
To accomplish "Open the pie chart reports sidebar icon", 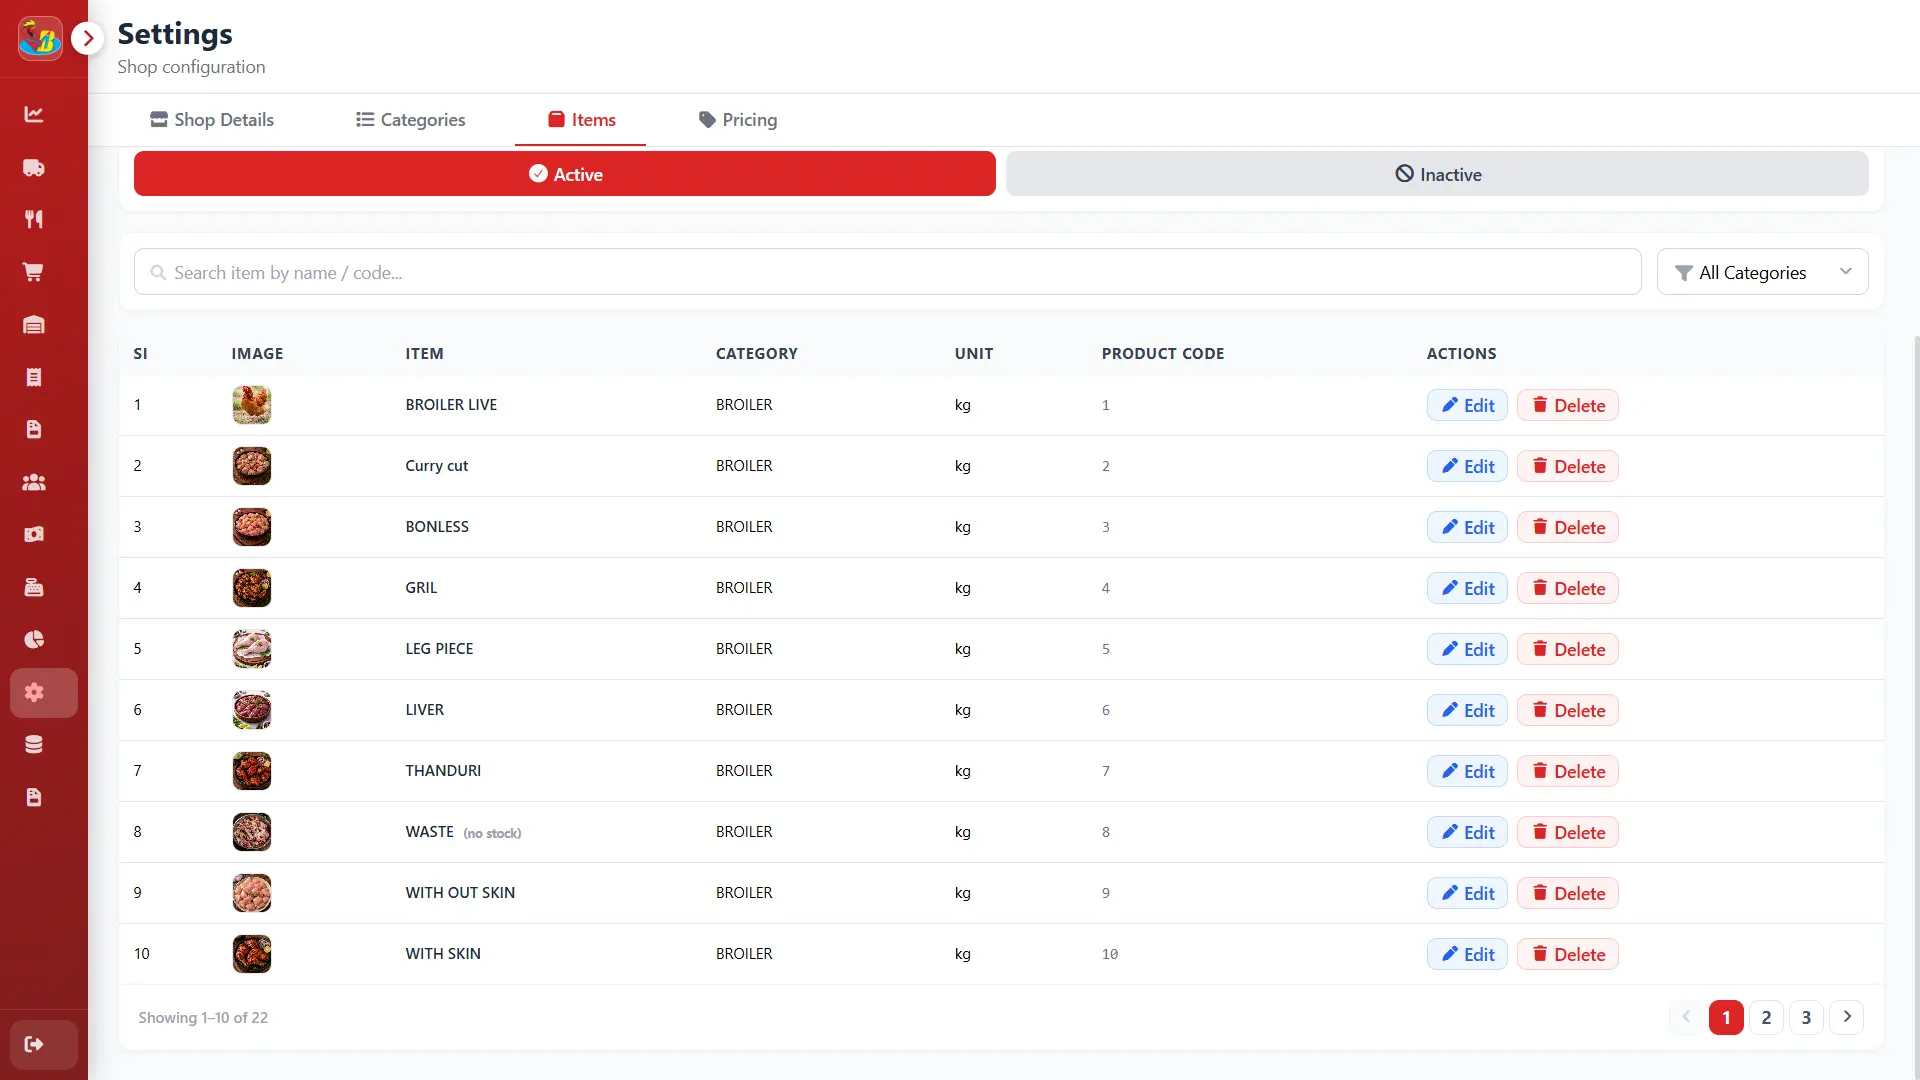I will pos(34,639).
